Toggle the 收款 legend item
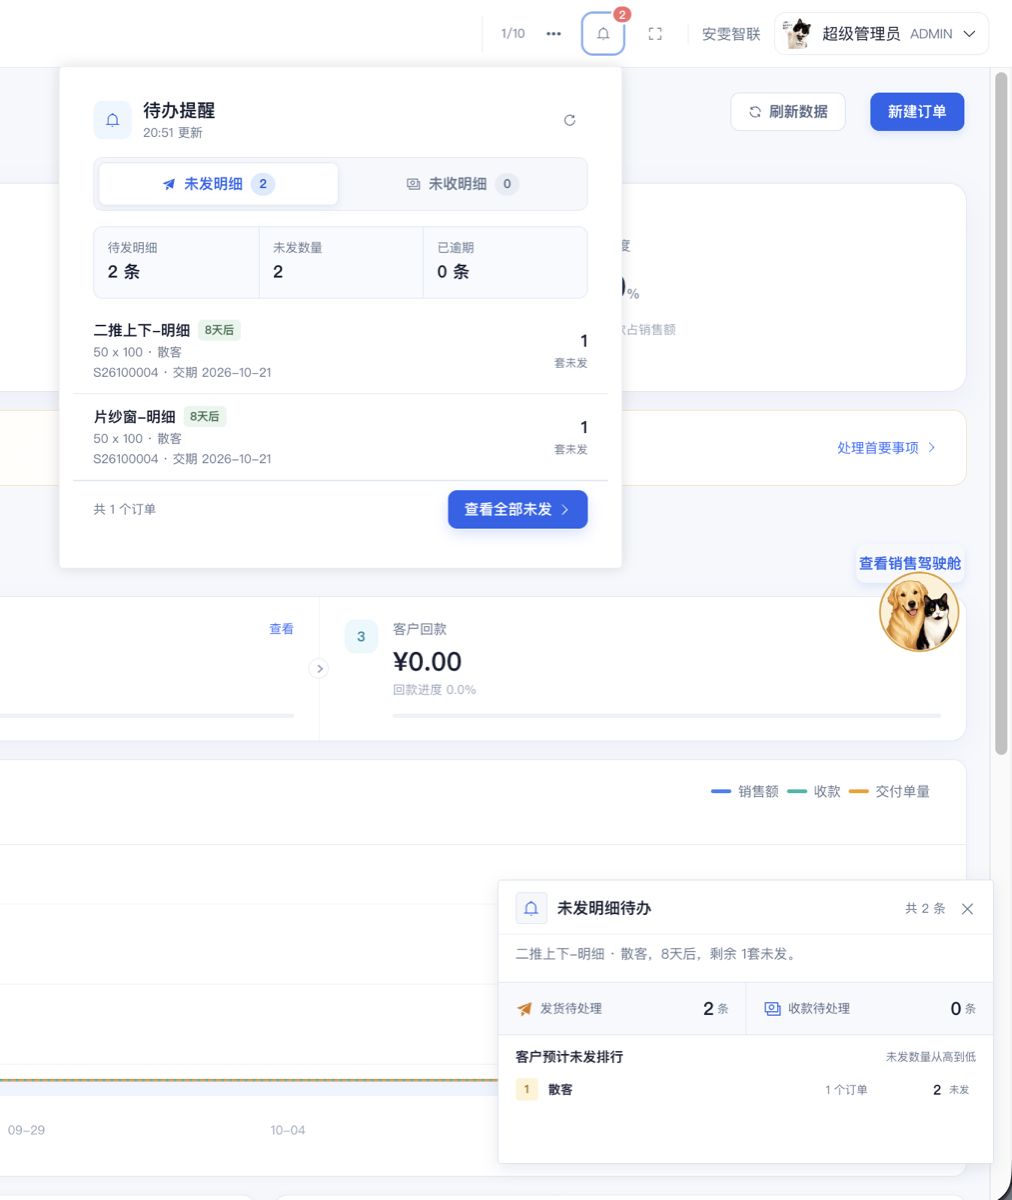The height and width of the screenshot is (1200, 1012). pos(814,791)
